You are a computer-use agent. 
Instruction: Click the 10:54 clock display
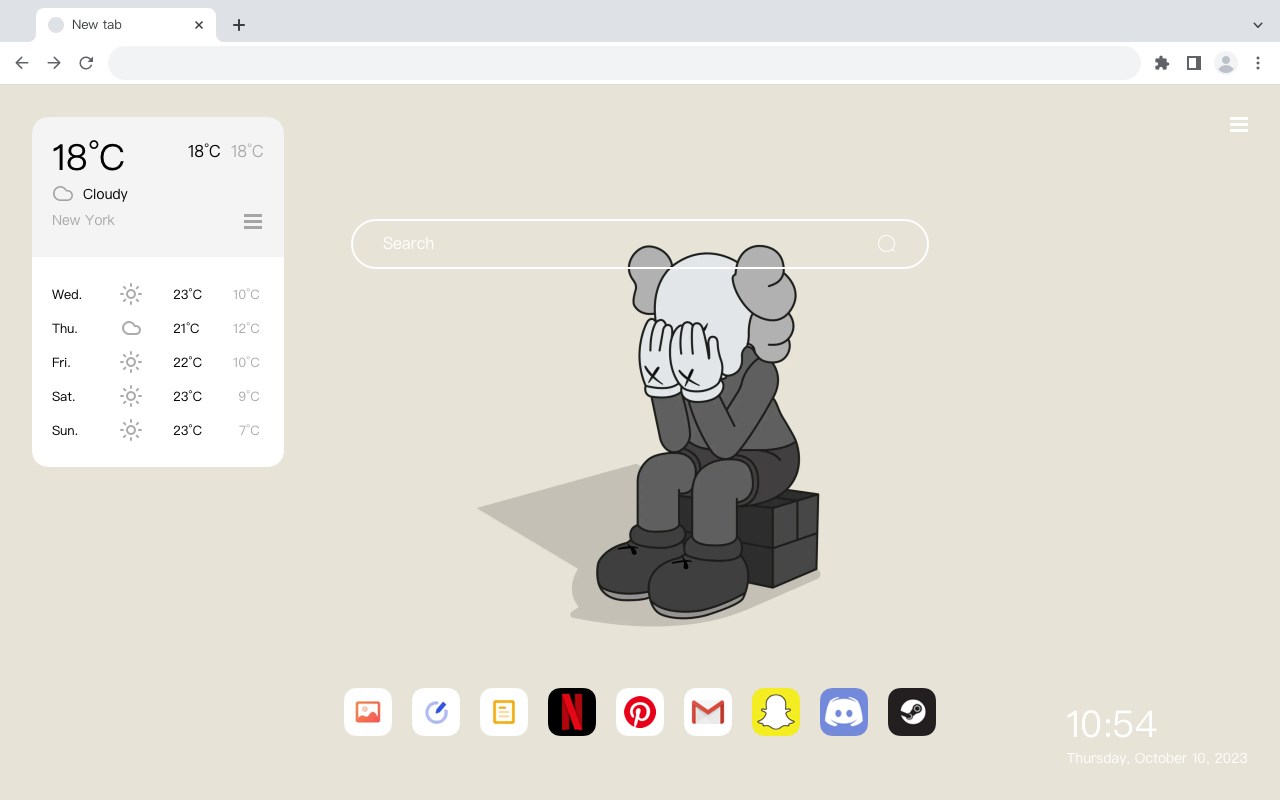coord(1111,724)
